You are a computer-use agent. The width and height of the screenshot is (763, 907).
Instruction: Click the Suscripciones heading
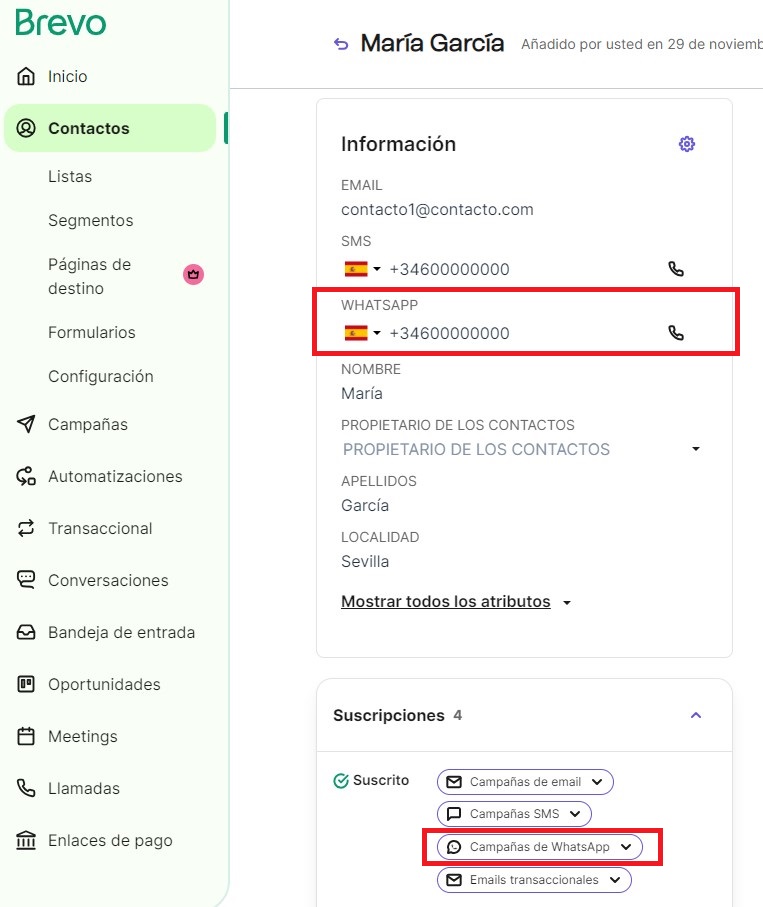[x=389, y=716]
